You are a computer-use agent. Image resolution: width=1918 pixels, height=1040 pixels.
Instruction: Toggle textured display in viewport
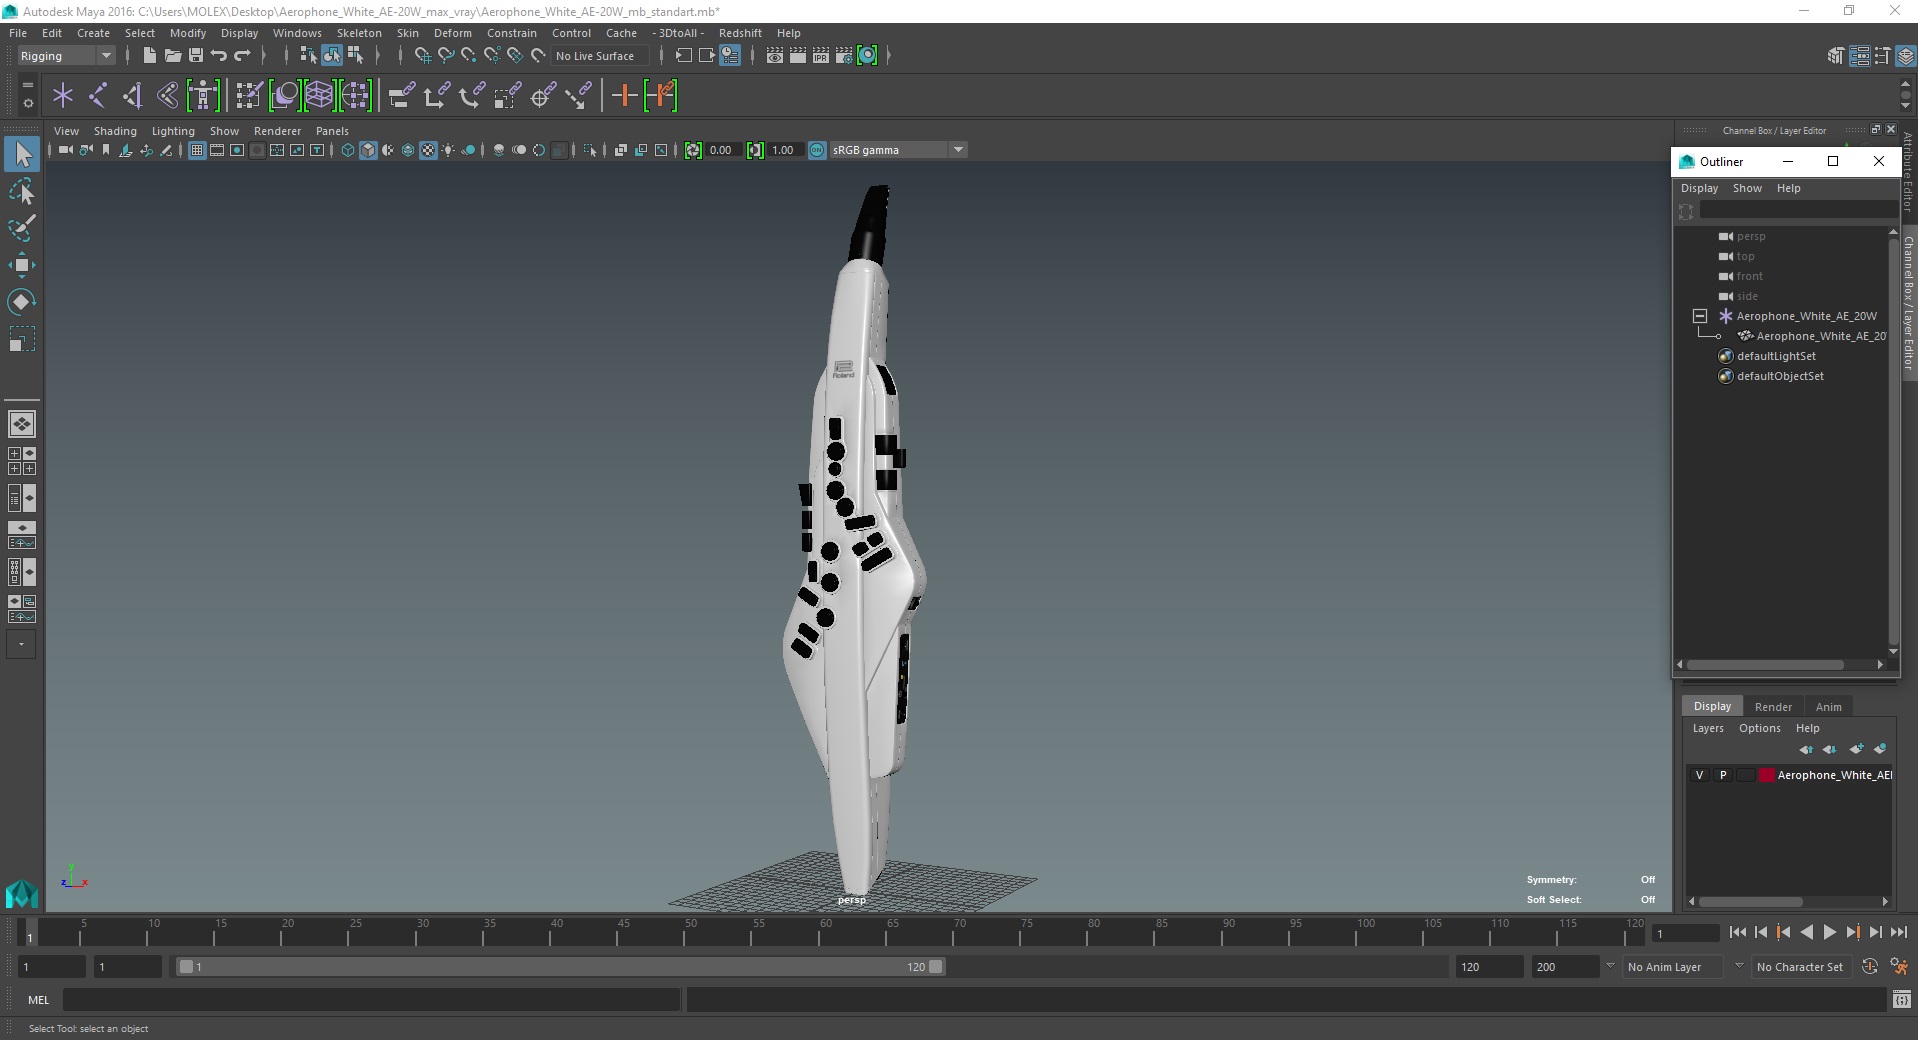pyautogui.click(x=428, y=150)
